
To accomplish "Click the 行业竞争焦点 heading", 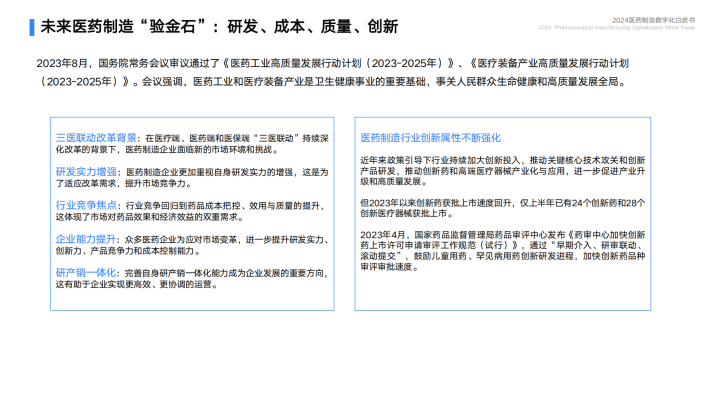I will pos(86,205).
